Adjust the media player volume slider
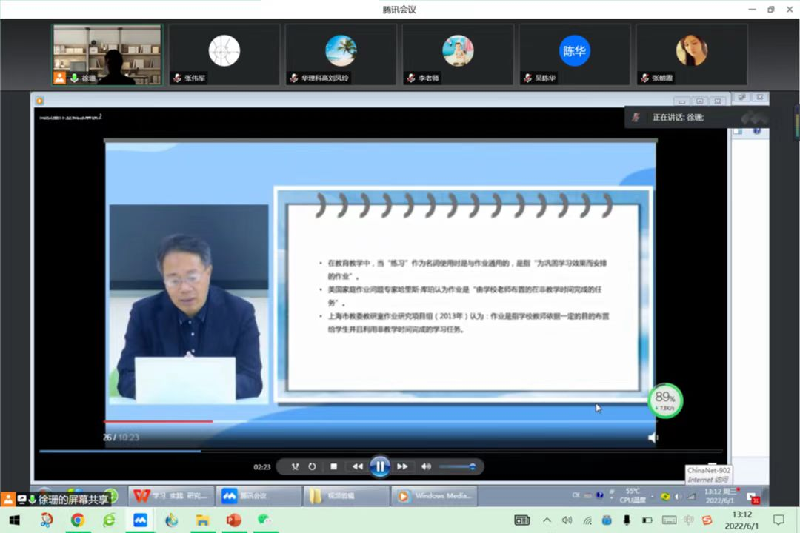Image resolution: width=800 pixels, height=533 pixels. click(457, 466)
